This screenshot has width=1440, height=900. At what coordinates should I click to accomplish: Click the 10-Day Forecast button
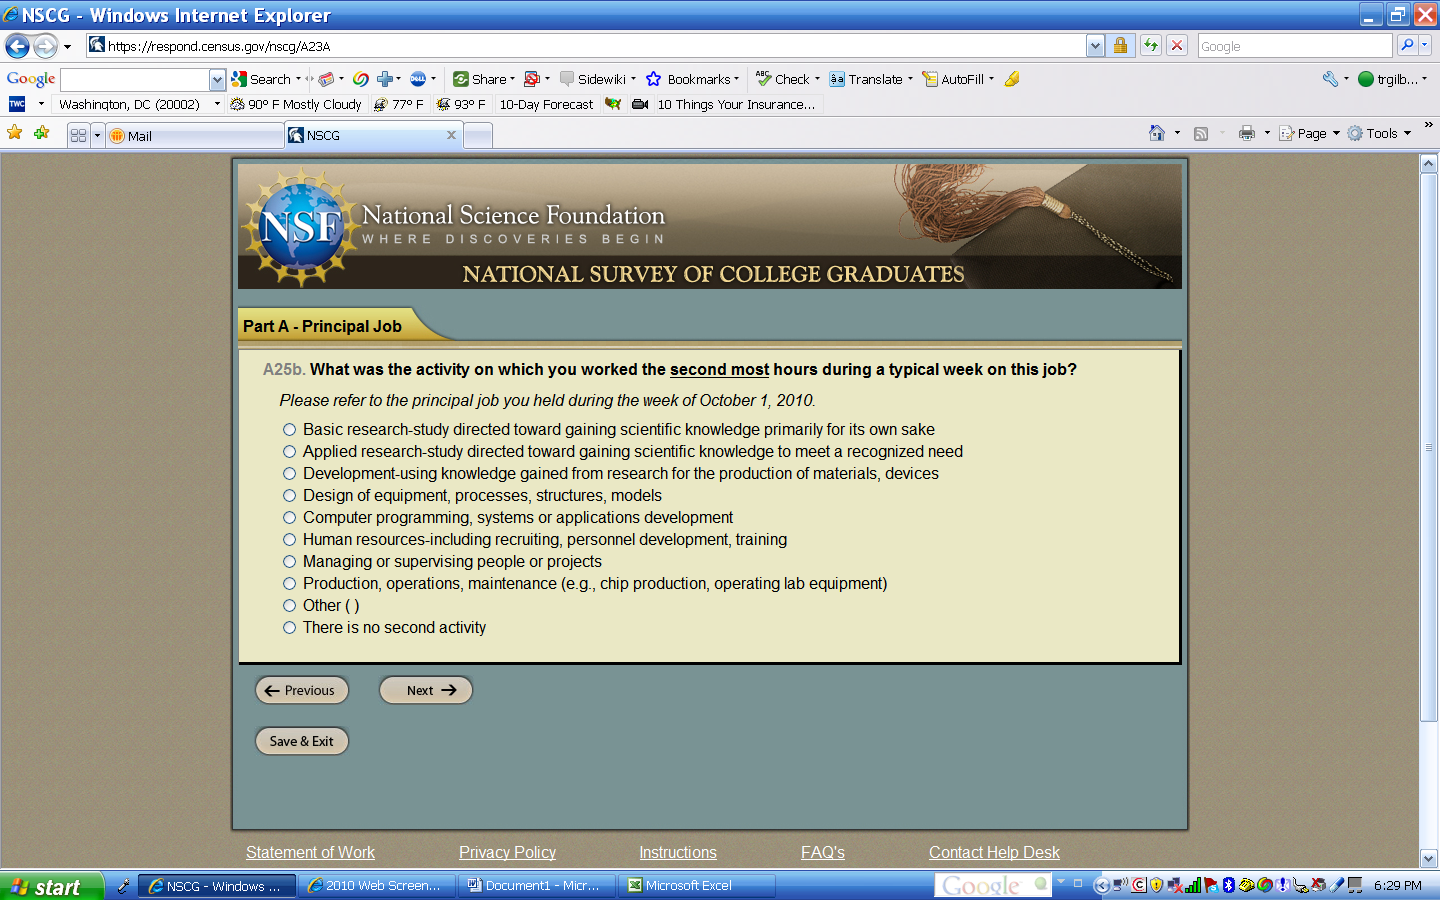[546, 104]
